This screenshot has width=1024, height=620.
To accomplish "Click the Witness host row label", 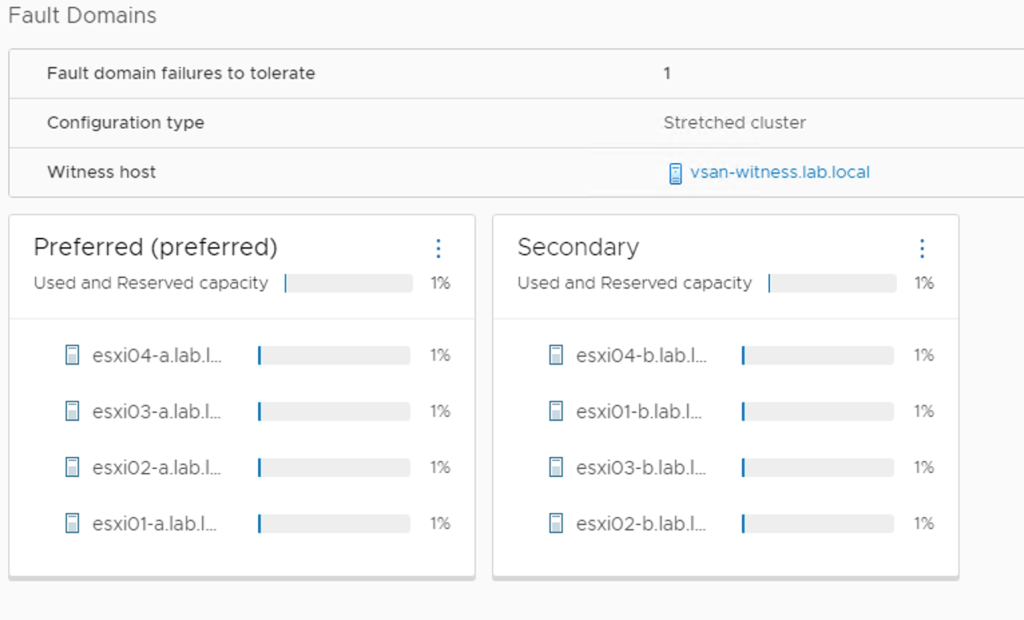I will (101, 172).
